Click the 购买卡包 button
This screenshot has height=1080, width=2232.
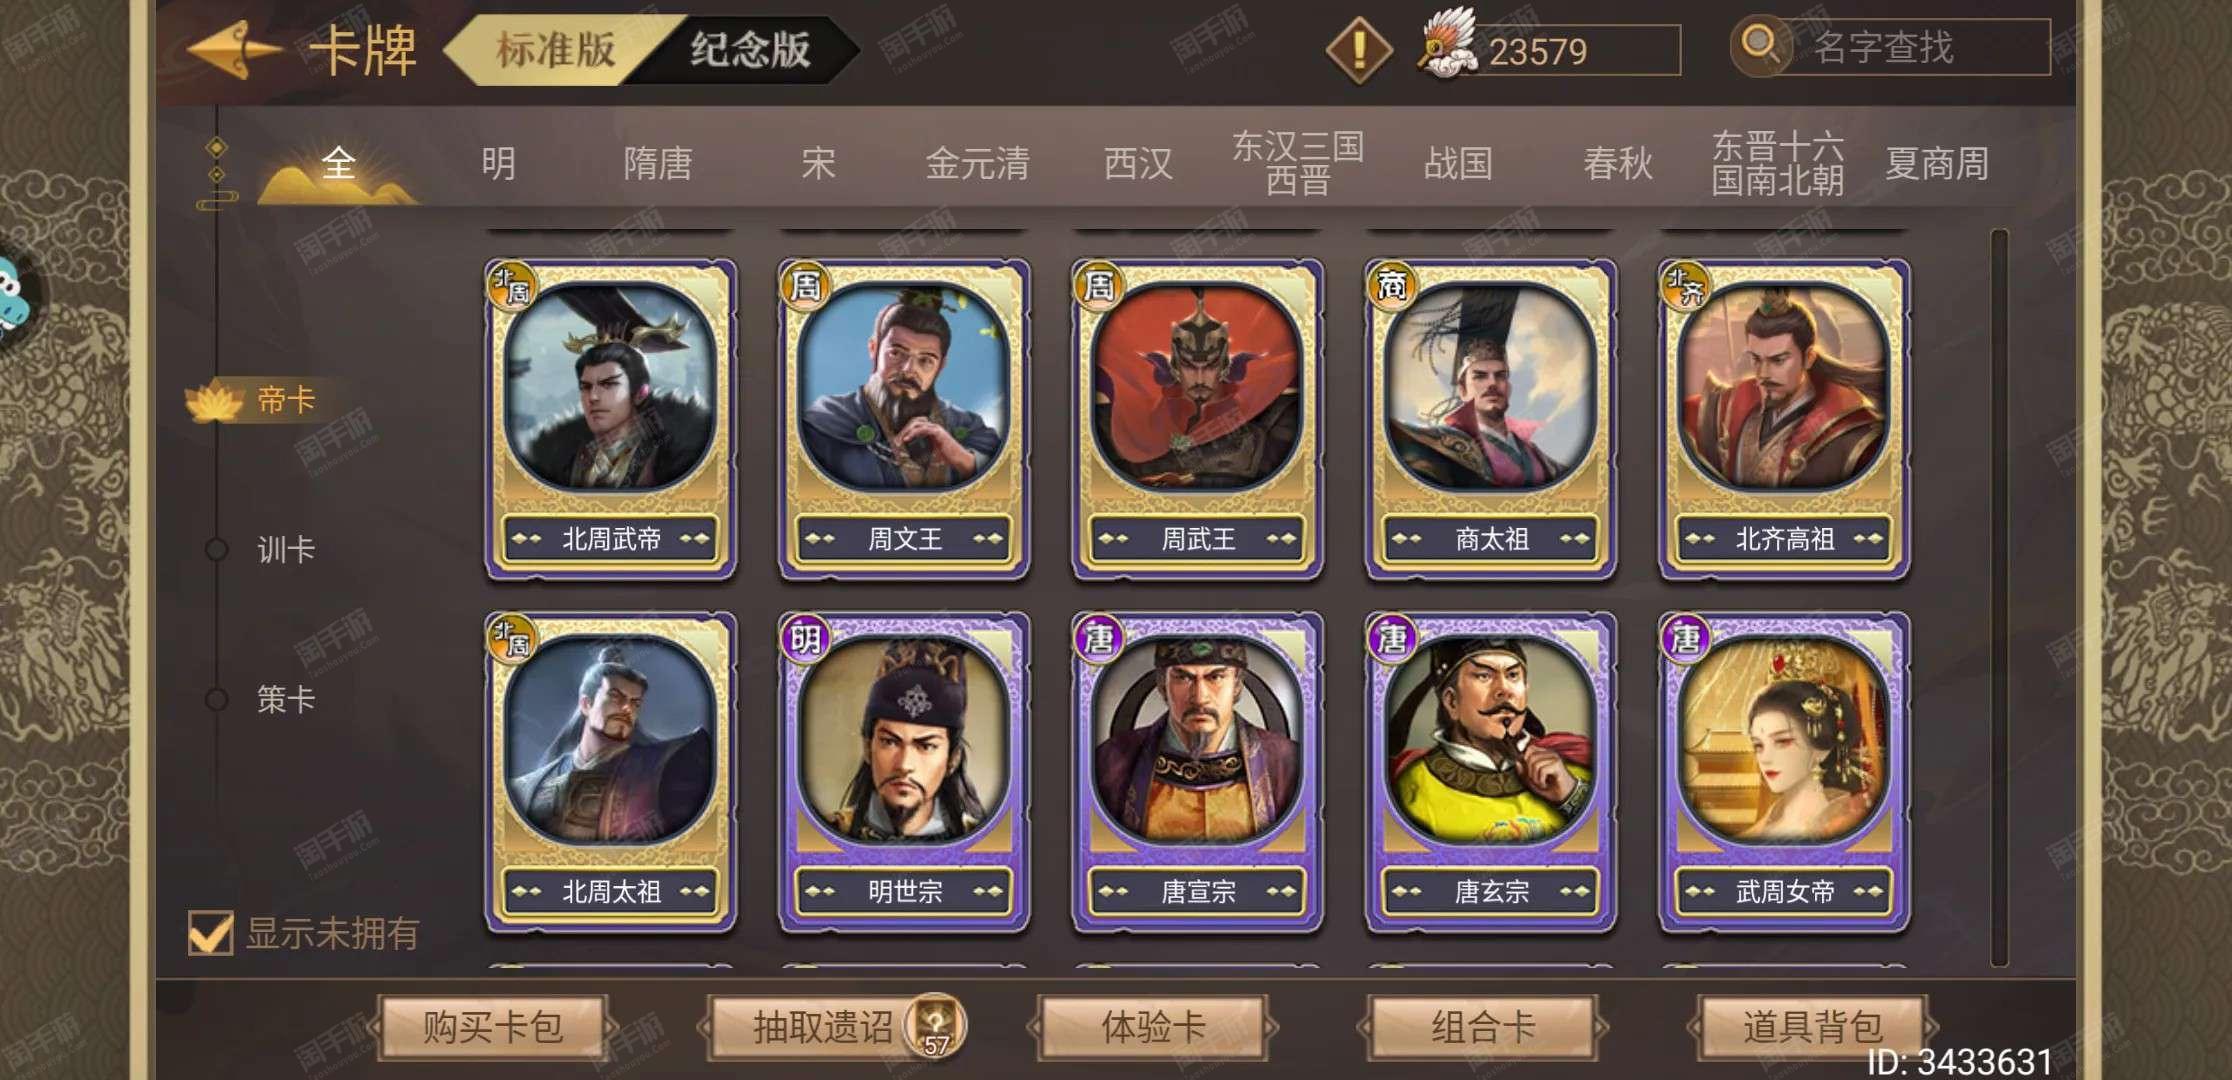click(x=492, y=1027)
